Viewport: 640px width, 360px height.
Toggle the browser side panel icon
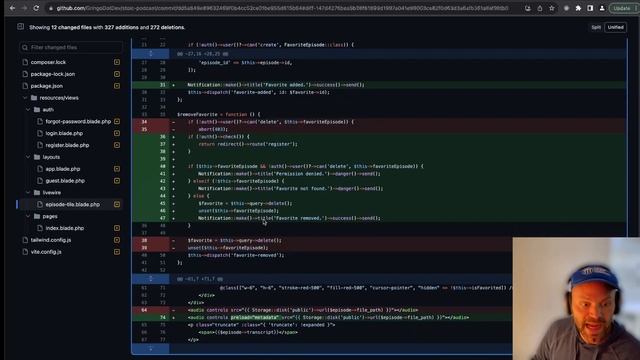(590, 8)
